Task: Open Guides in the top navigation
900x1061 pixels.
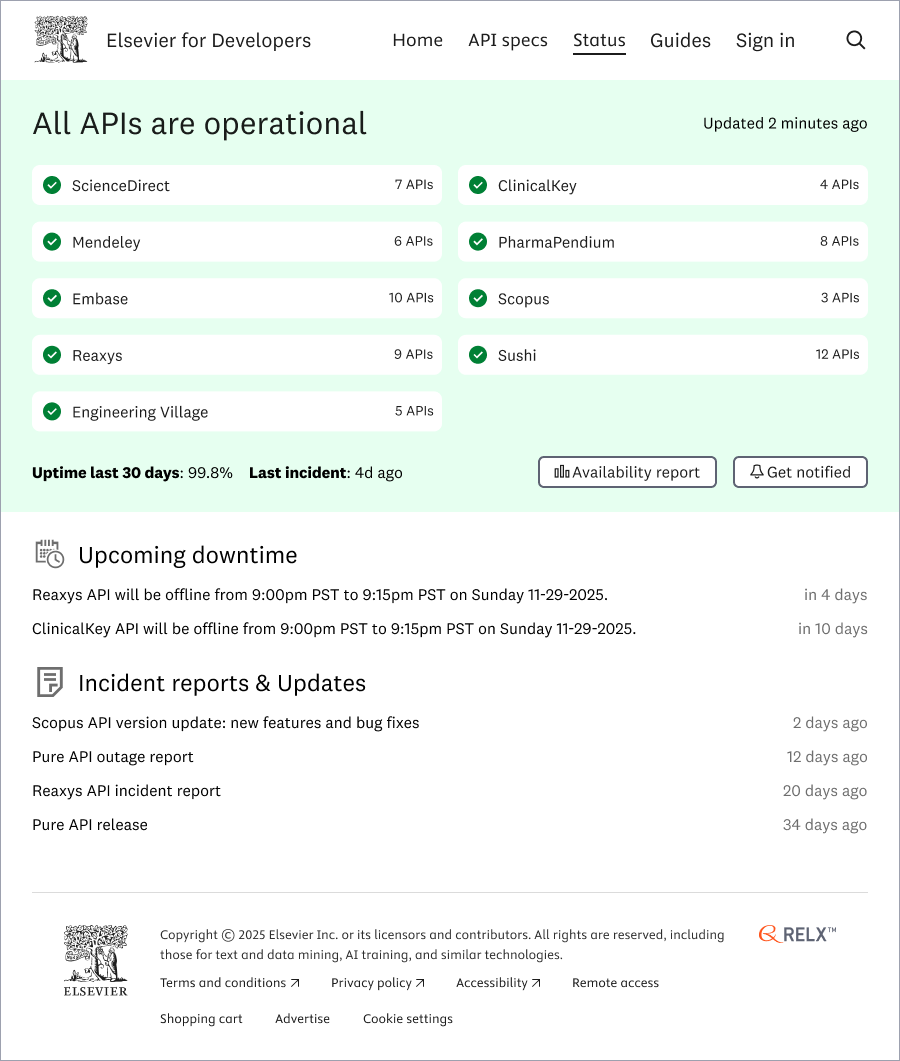Action: (x=680, y=41)
